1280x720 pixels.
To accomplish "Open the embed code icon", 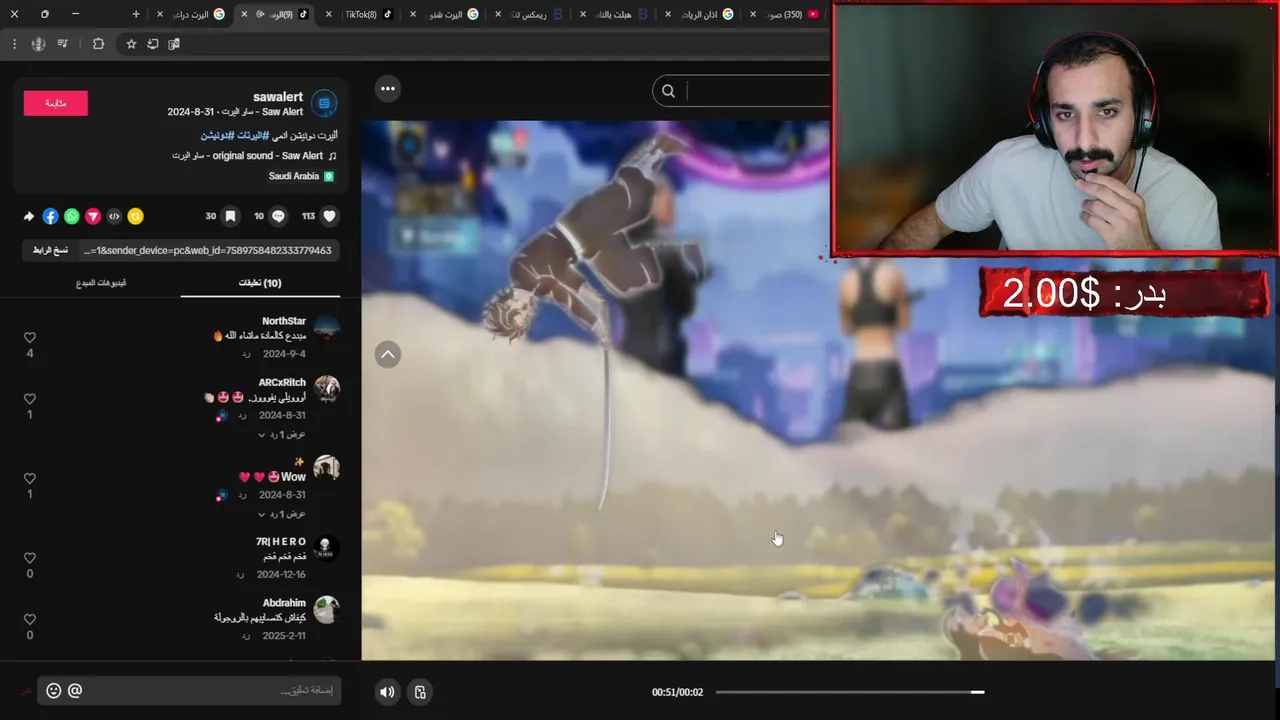I will (114, 216).
